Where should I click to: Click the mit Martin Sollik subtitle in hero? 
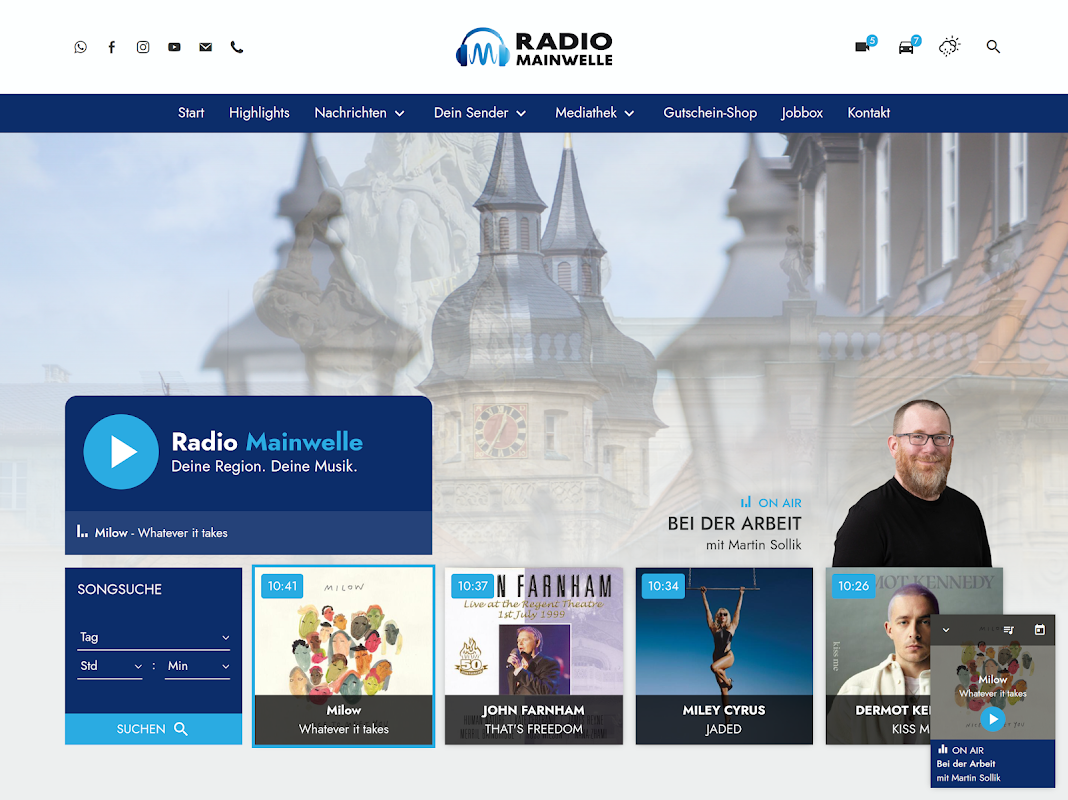tap(753, 545)
